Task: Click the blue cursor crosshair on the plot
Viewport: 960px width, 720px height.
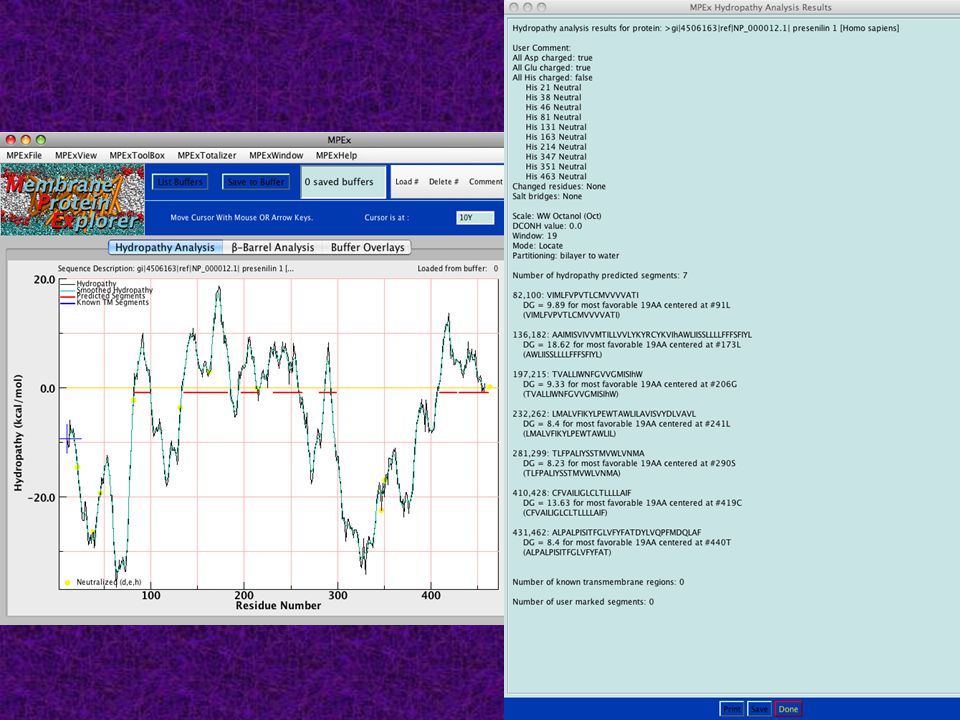Action: [x=68, y=438]
